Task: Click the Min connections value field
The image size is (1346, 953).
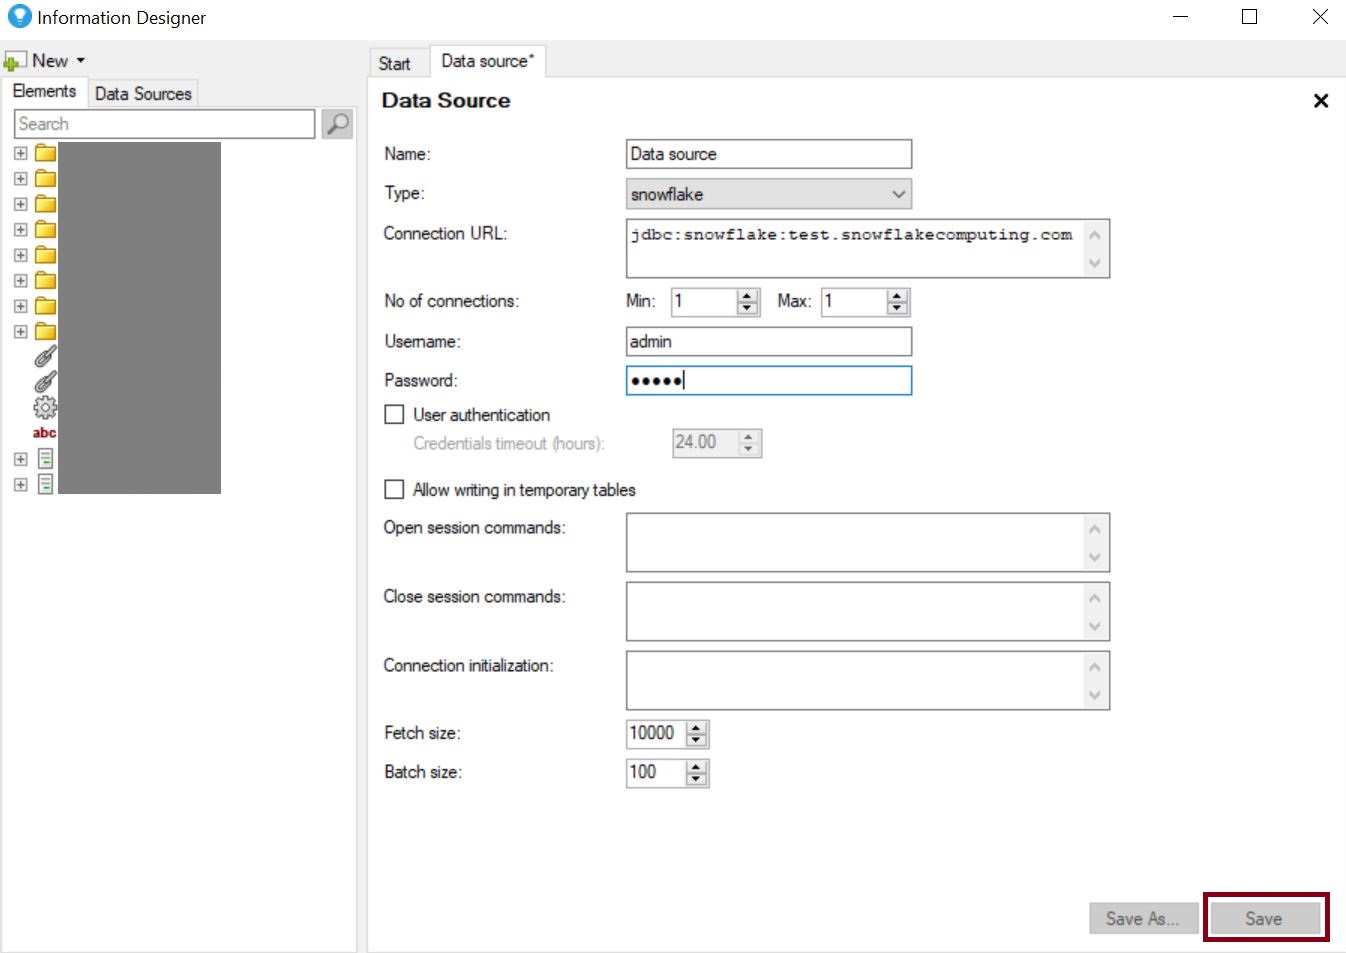Action: point(704,302)
